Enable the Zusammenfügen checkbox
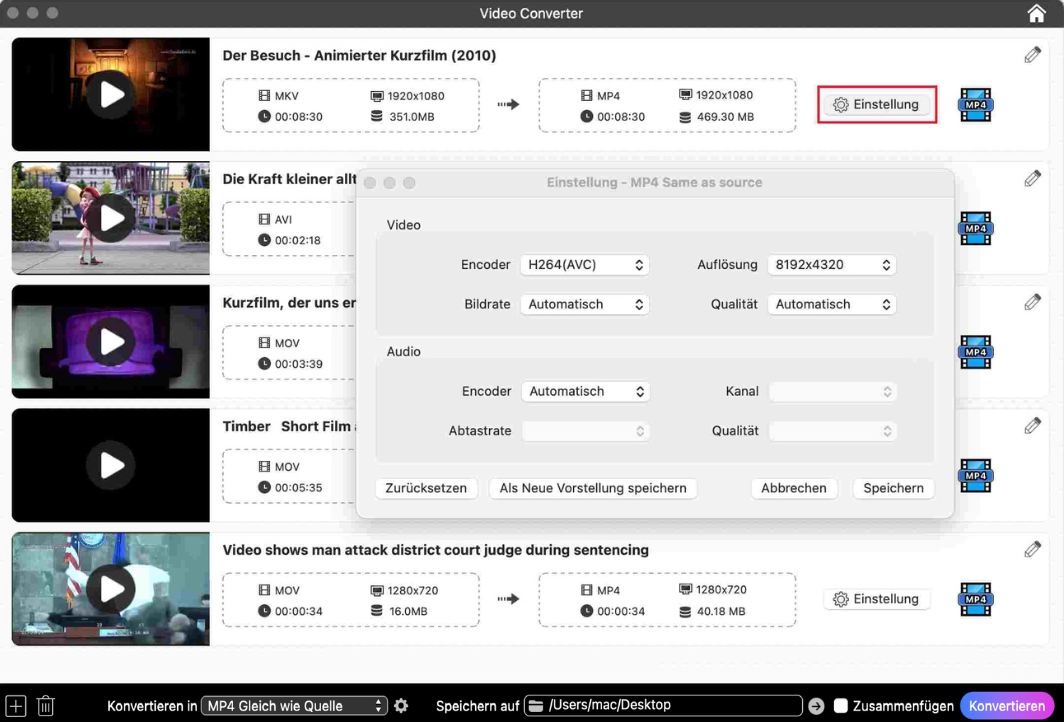 (x=841, y=705)
